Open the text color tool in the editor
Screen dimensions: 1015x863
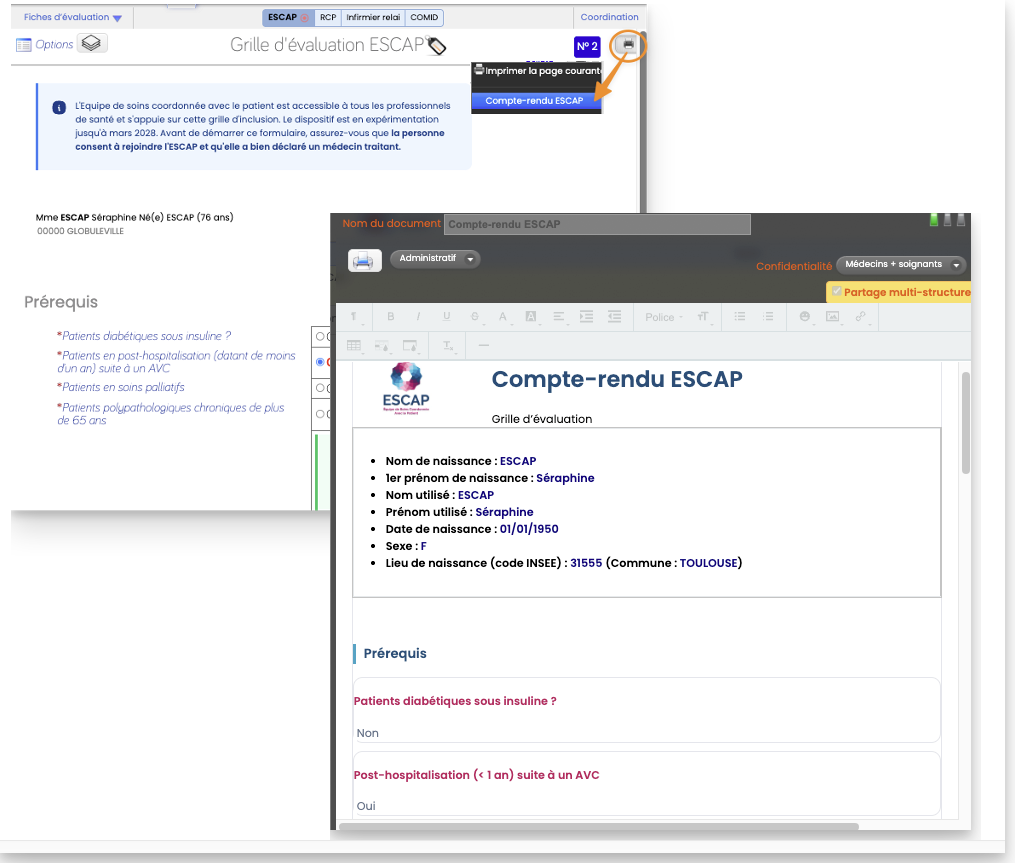[502, 317]
